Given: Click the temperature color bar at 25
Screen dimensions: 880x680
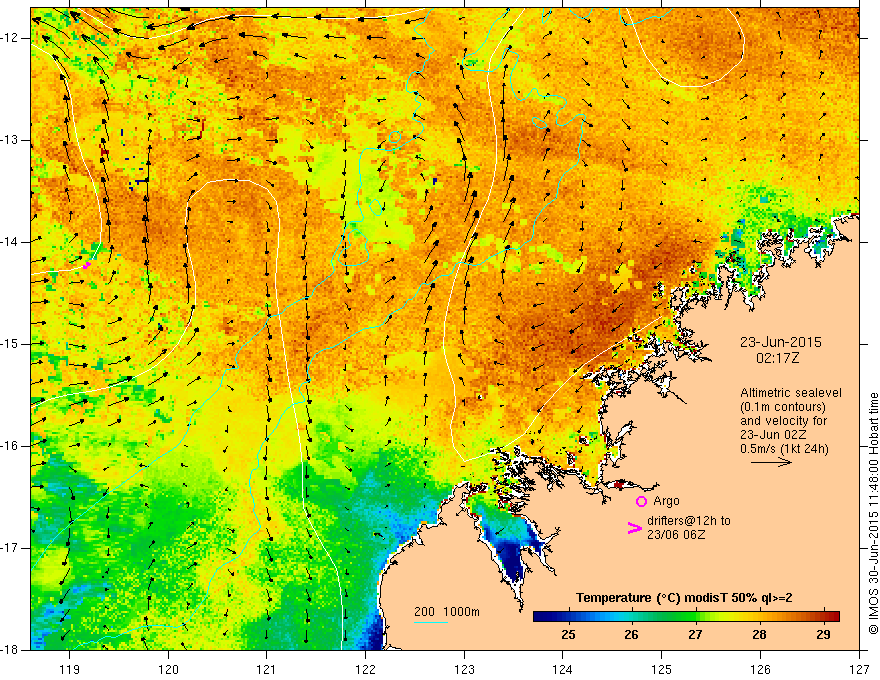Looking at the screenshot, I should tap(569, 617).
